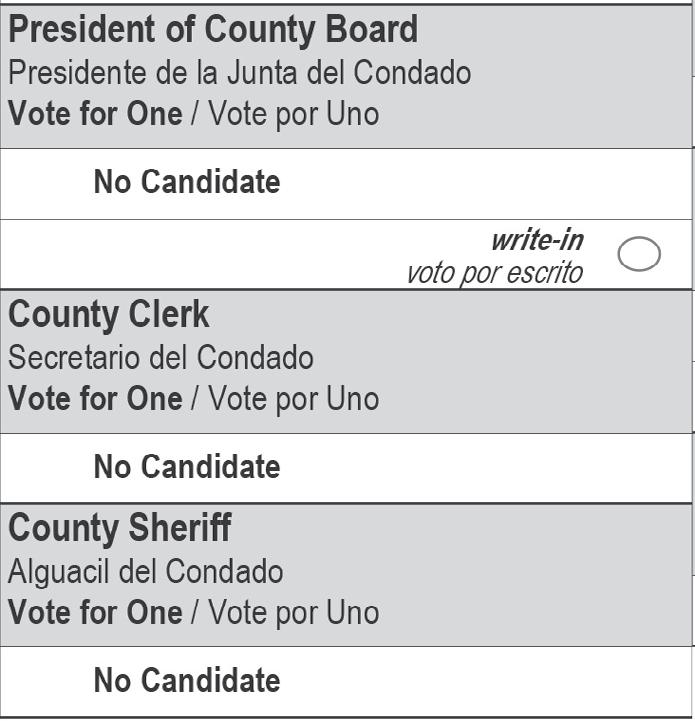This screenshot has width=695, height=721.
Task: Click the "voto por escrito" label
Action: point(494,272)
